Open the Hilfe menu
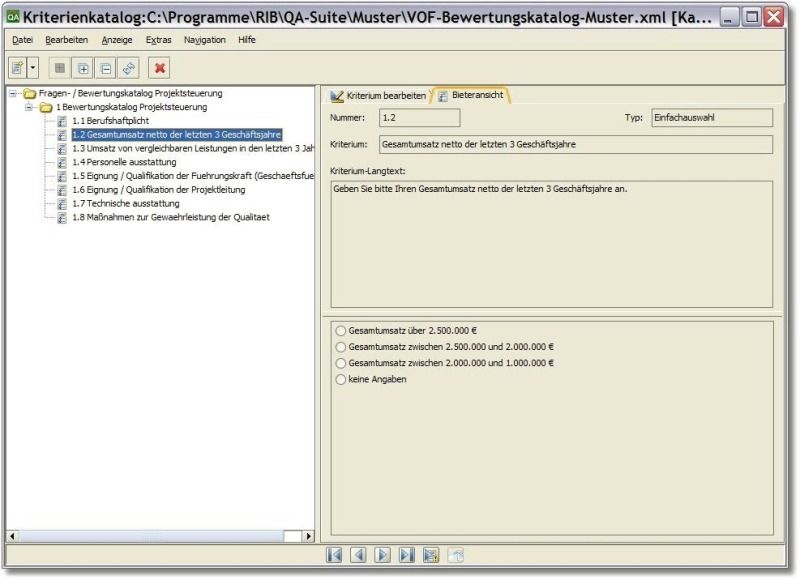The image size is (800, 580). point(247,40)
